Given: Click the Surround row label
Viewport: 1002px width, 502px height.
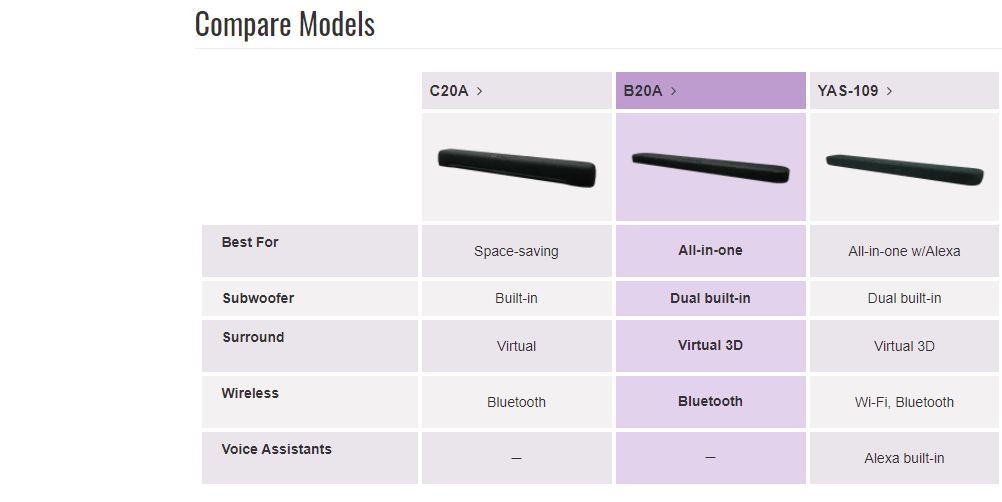Looking at the screenshot, I should pos(253,337).
